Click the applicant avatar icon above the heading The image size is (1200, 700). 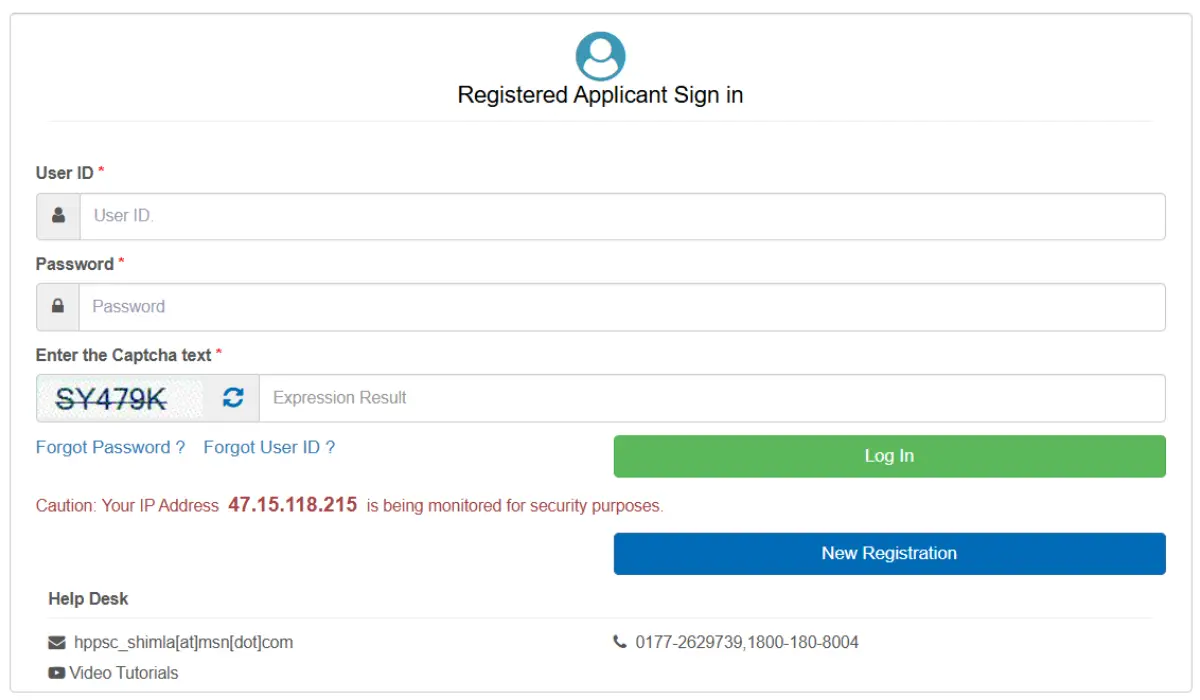pyautogui.click(x=599, y=55)
